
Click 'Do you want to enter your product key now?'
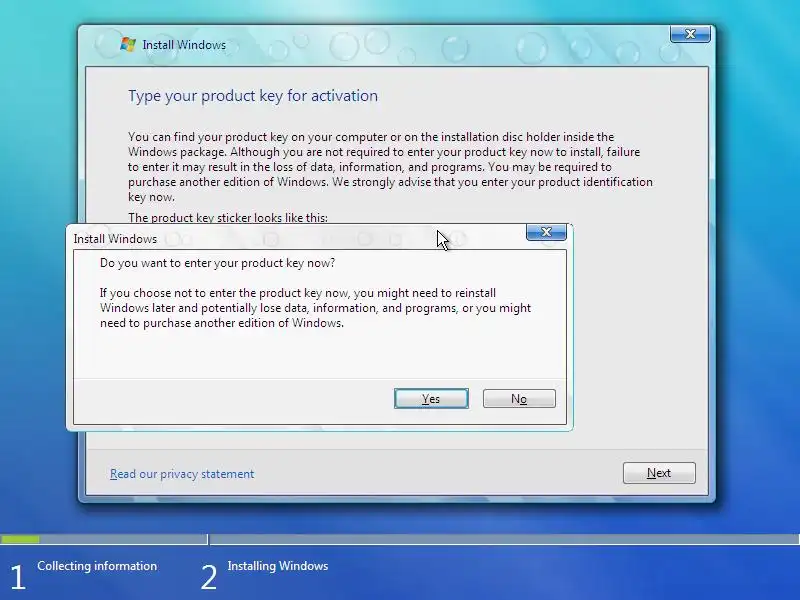(x=217, y=263)
